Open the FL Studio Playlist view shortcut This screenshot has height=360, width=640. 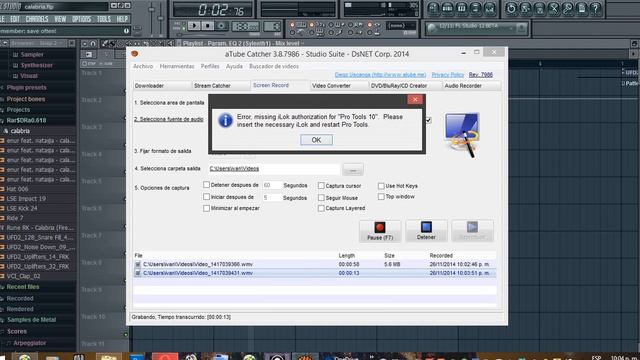433,8
